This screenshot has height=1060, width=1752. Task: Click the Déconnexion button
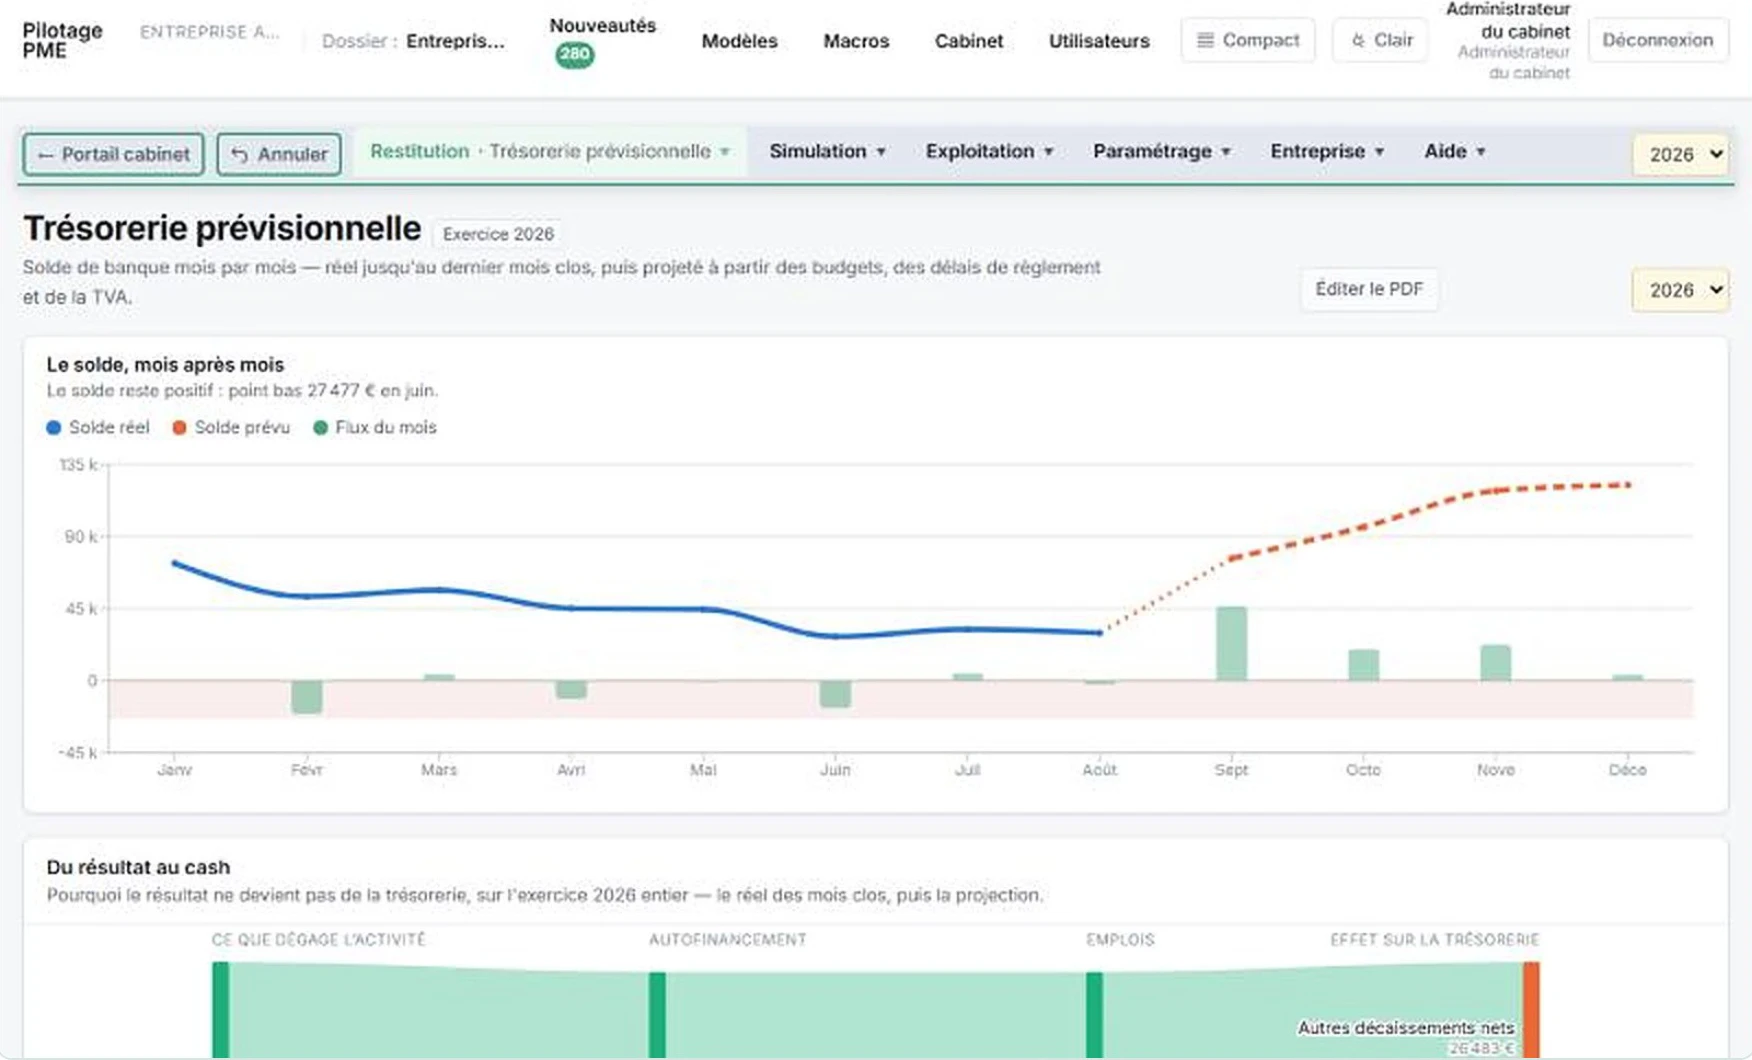[1657, 40]
